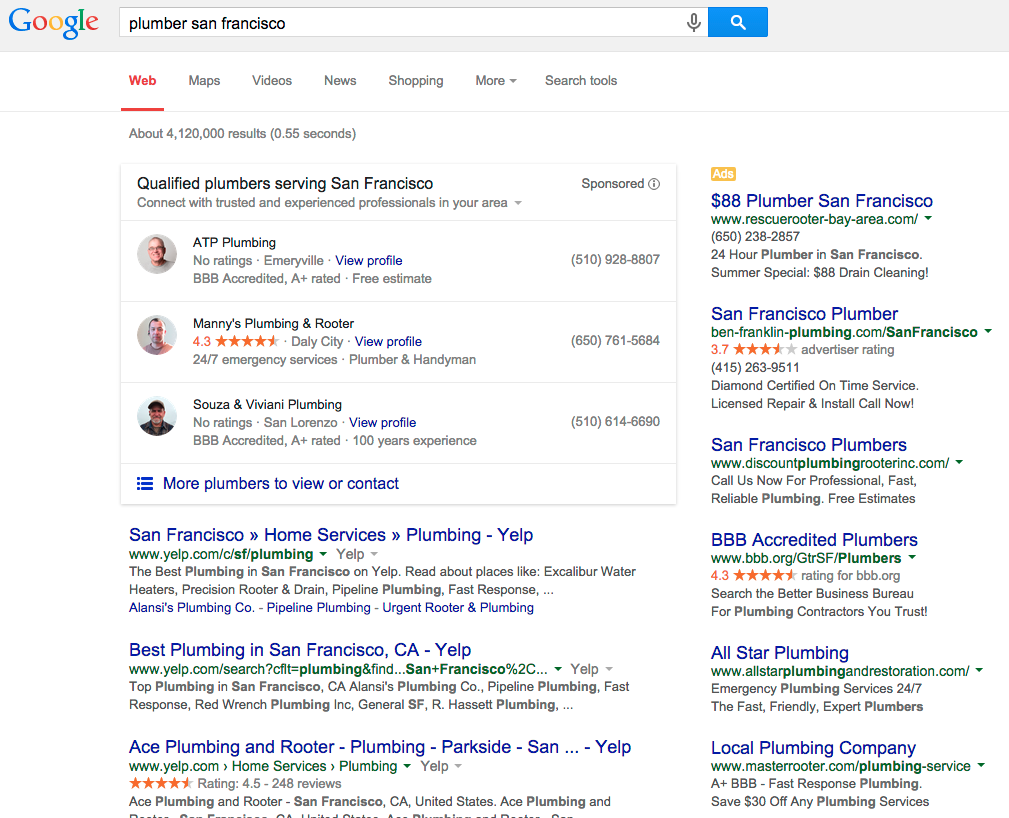Open the Sponsored info icon
Image resolution: width=1009 pixels, height=818 pixels.
654,184
